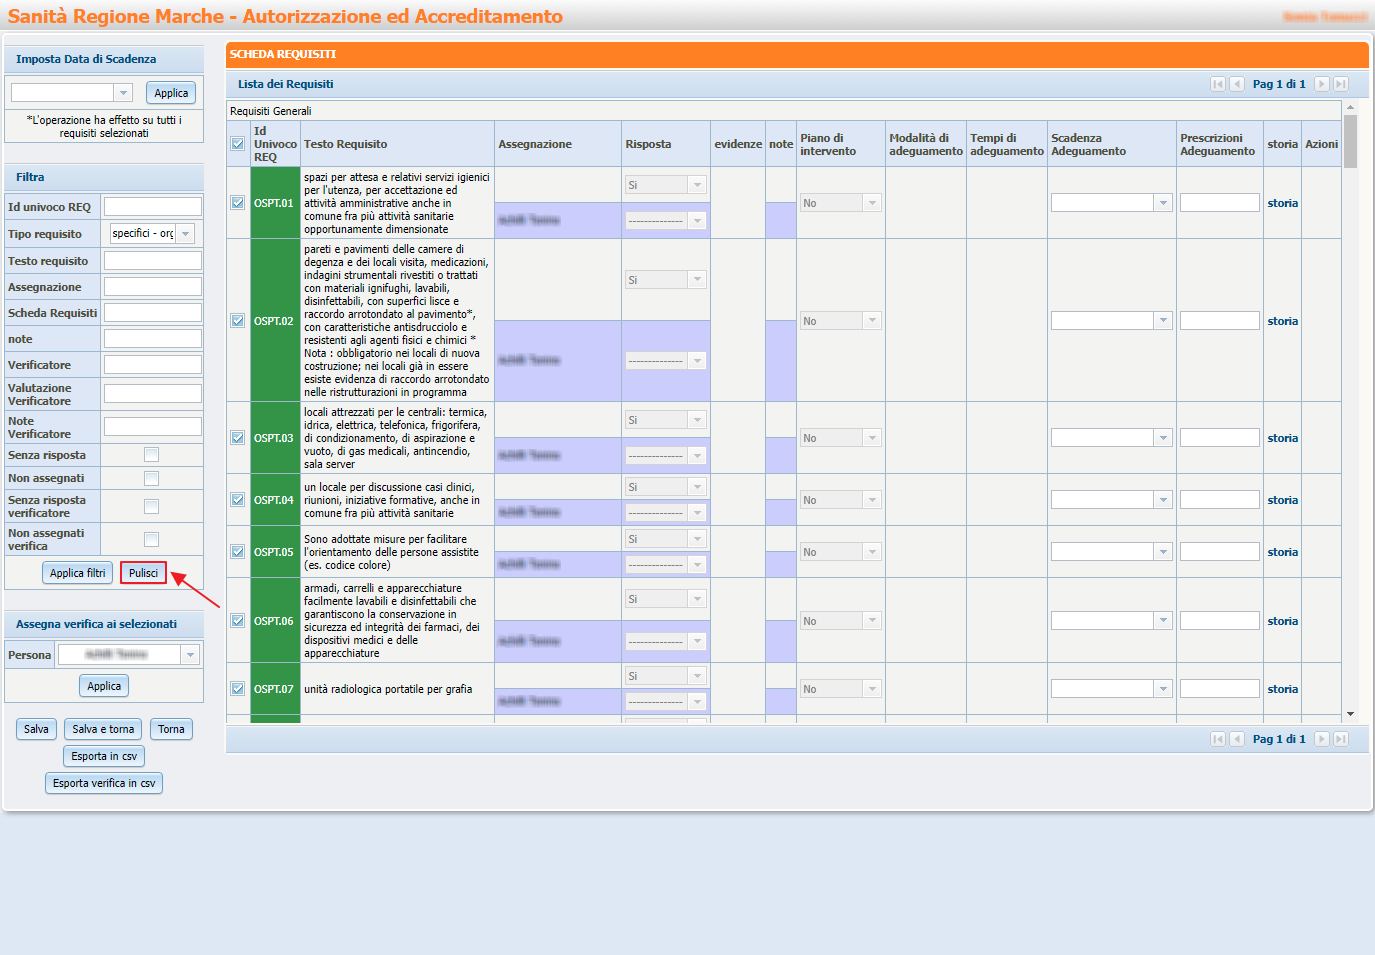The height and width of the screenshot is (955, 1375).
Task: Open the 'storia' link for OSPT.02
Action: click(1282, 321)
